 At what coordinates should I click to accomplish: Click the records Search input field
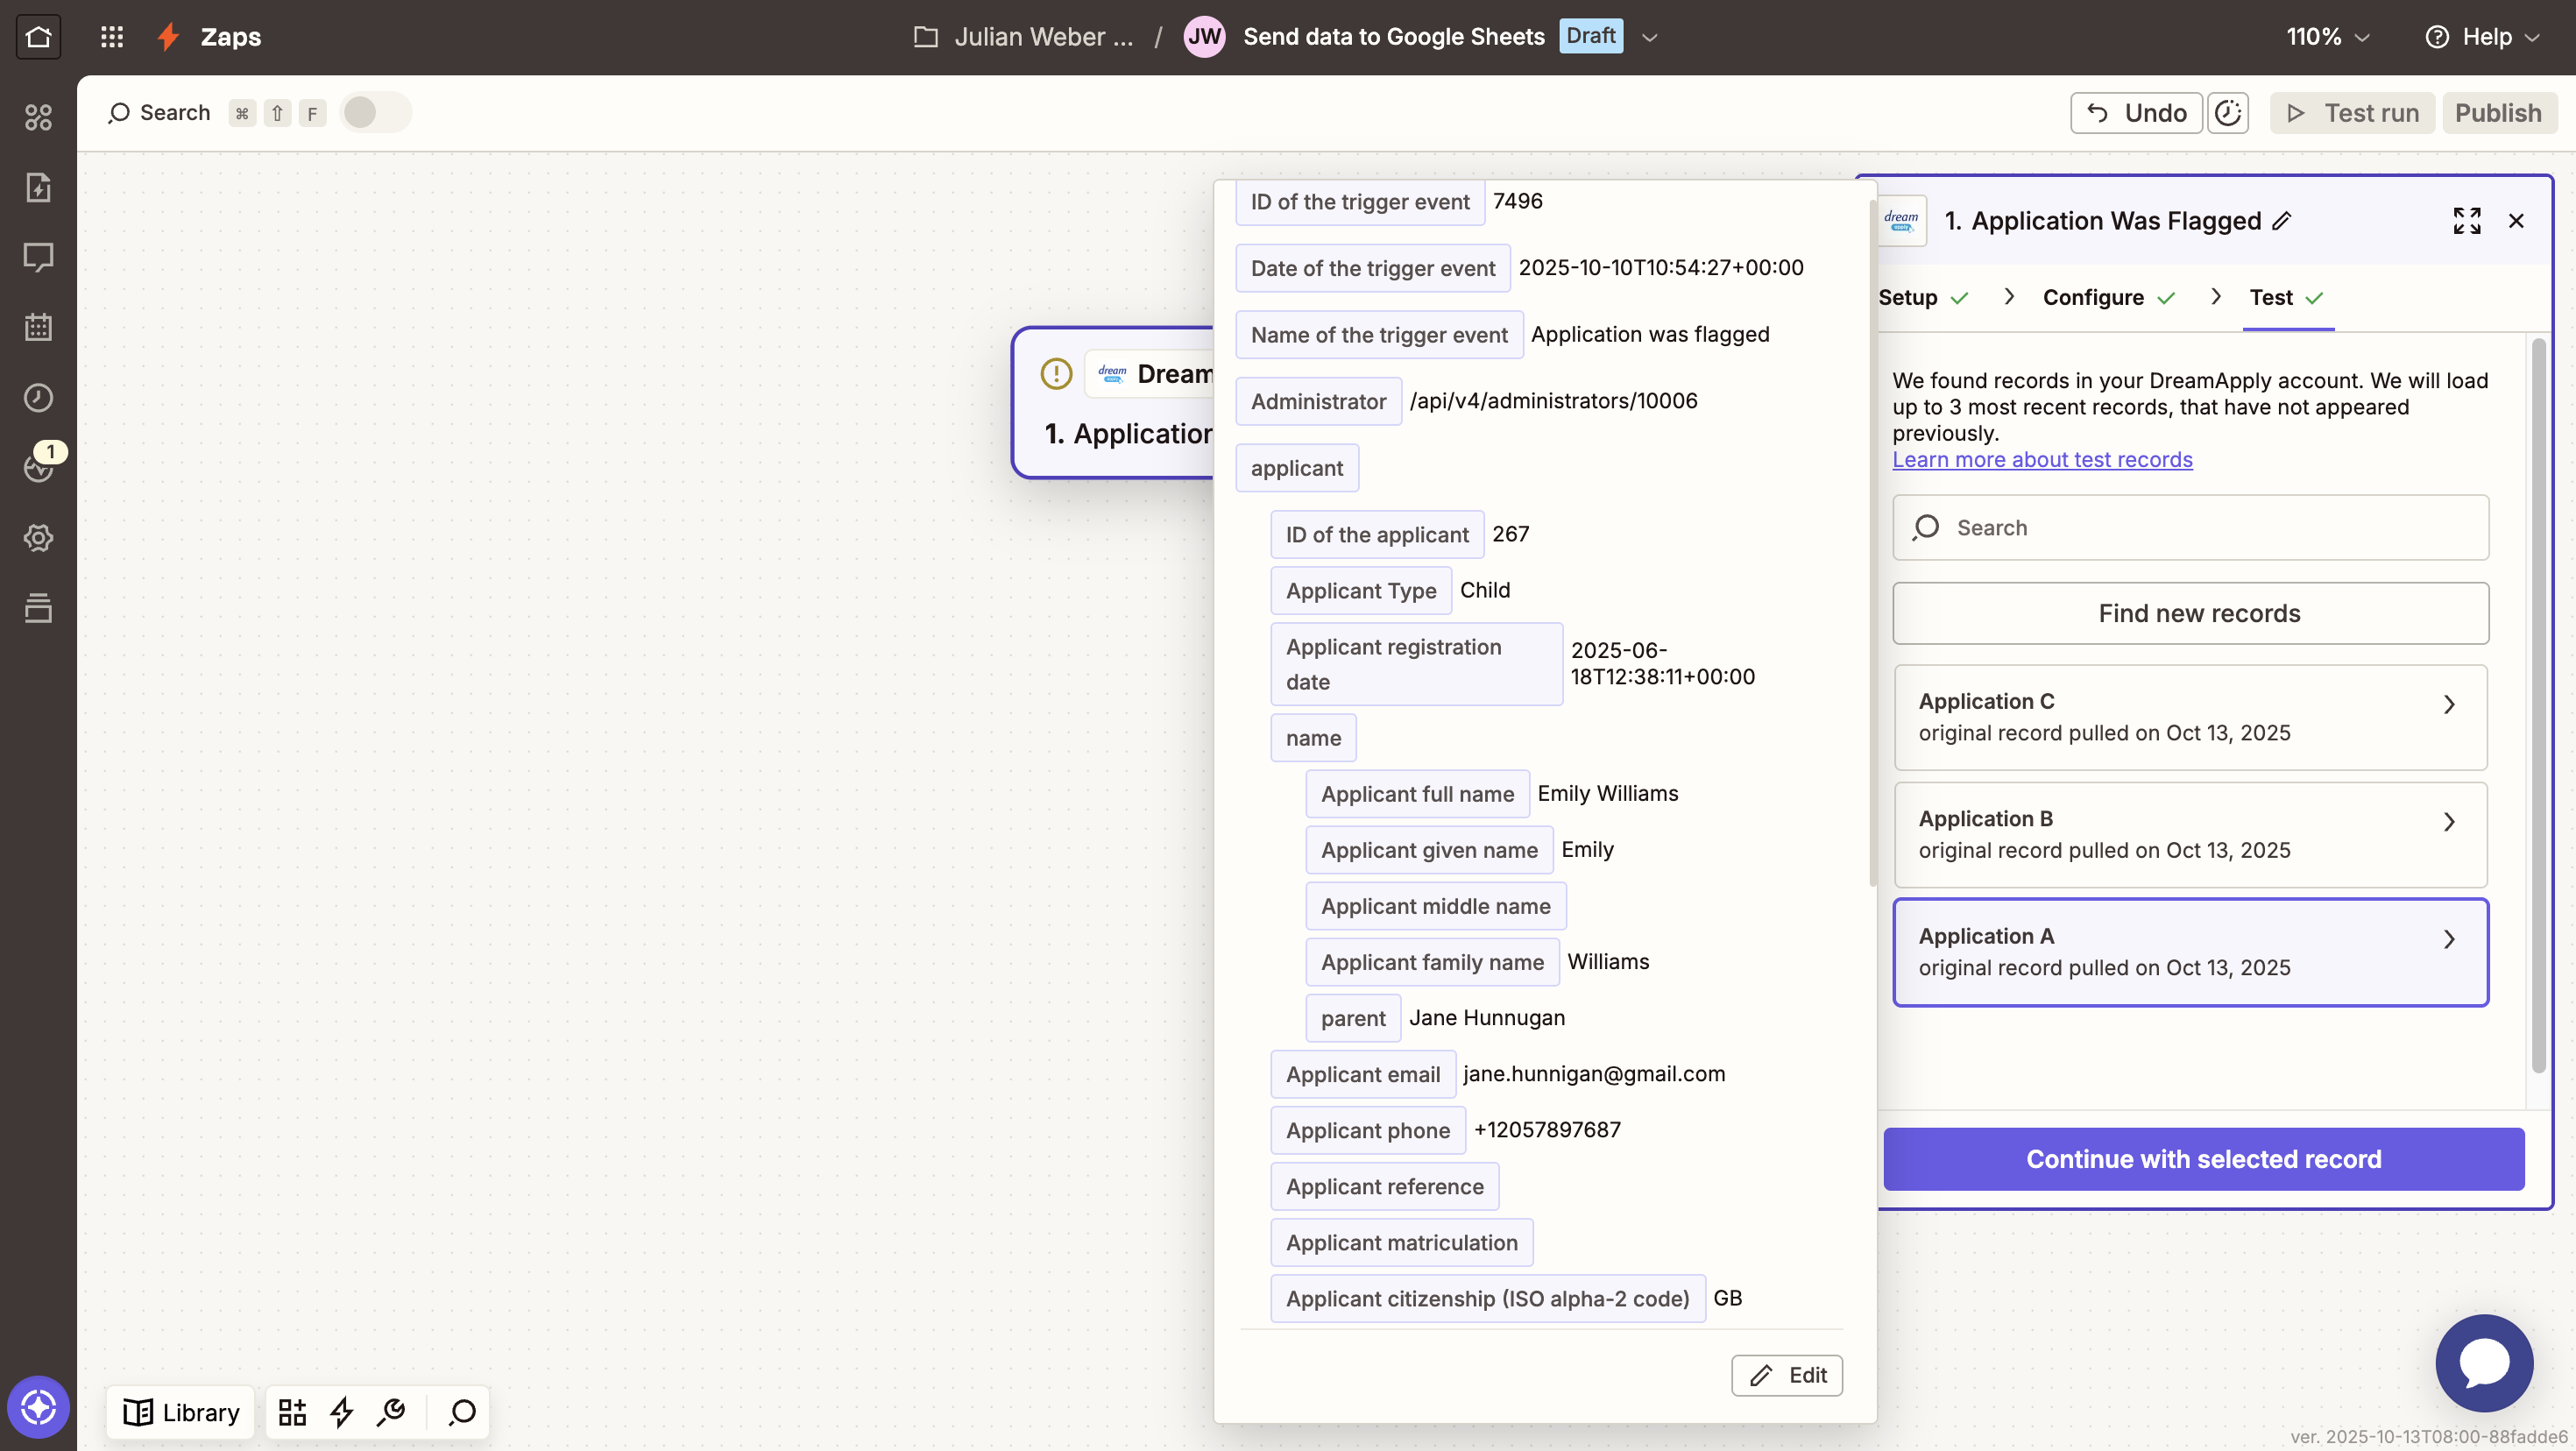2190,528
